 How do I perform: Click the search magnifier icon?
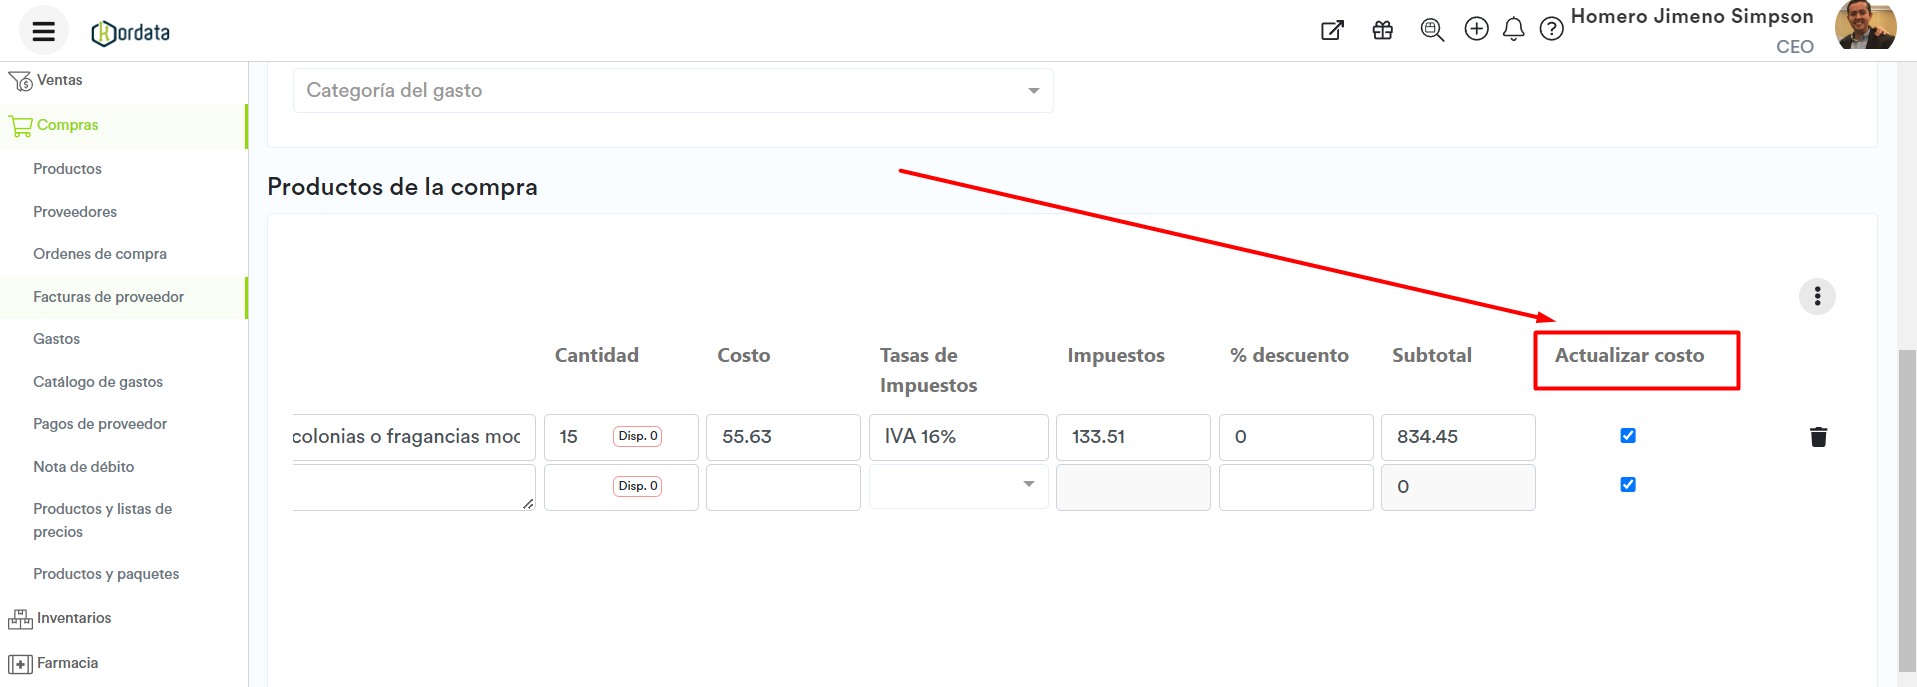tap(1431, 30)
